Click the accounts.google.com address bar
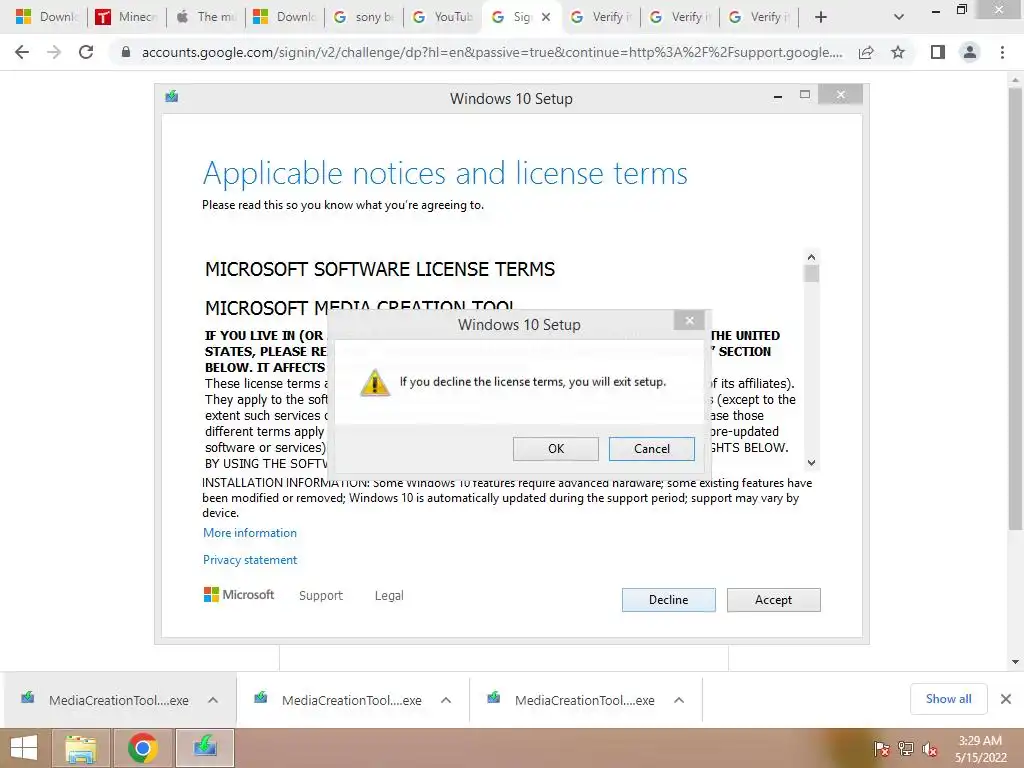Viewport: 1024px width, 768px height. pyautogui.click(x=492, y=52)
